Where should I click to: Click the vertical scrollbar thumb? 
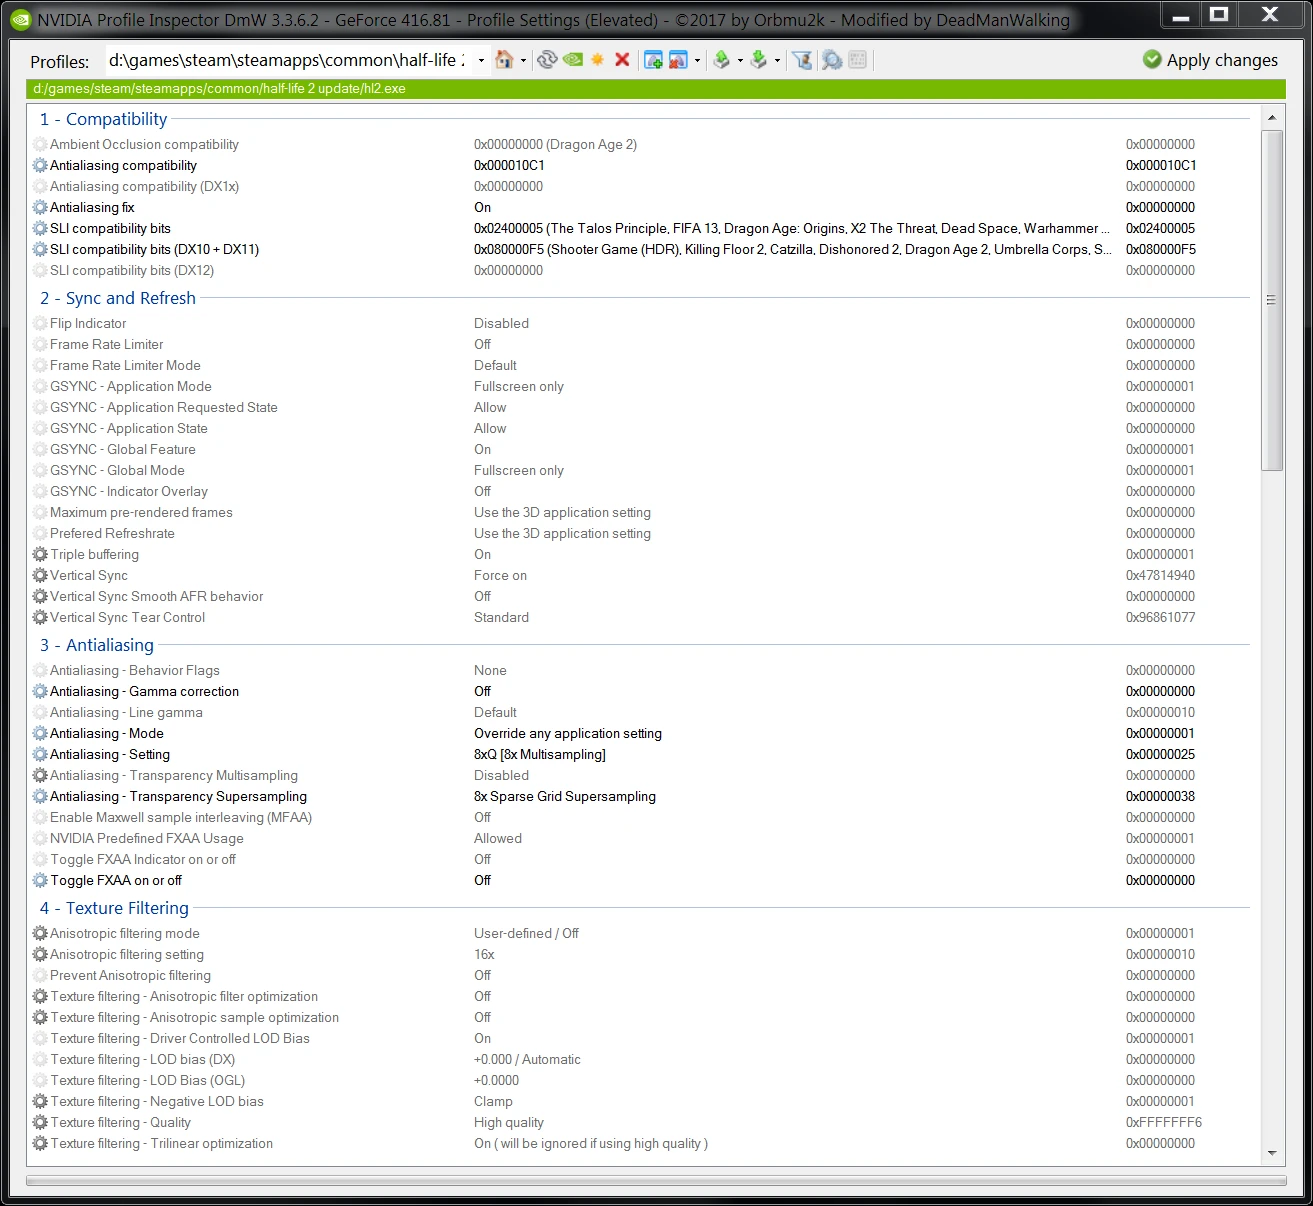[x=1272, y=300]
